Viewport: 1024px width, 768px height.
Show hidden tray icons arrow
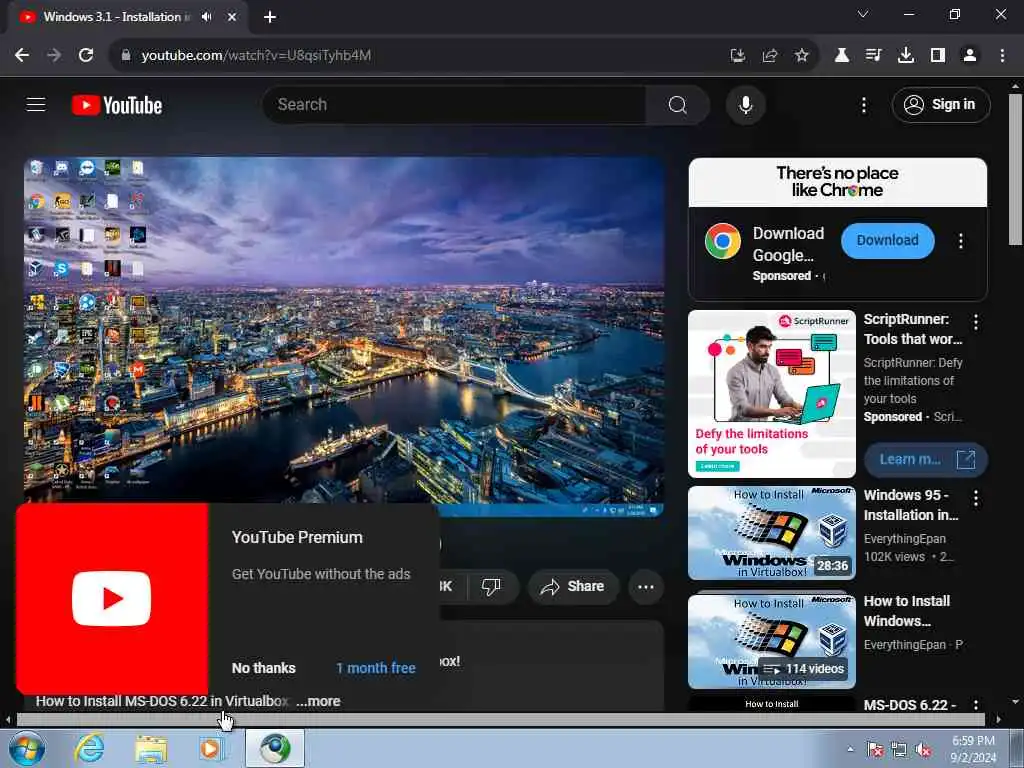tap(850, 750)
